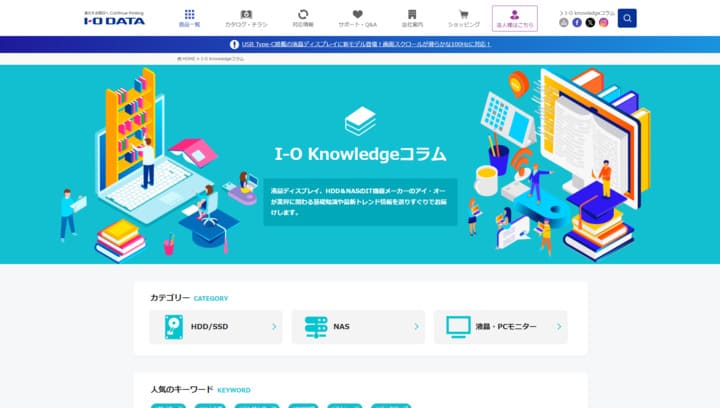
Task: Open ショッピング cart in the header
Action: [x=464, y=18]
